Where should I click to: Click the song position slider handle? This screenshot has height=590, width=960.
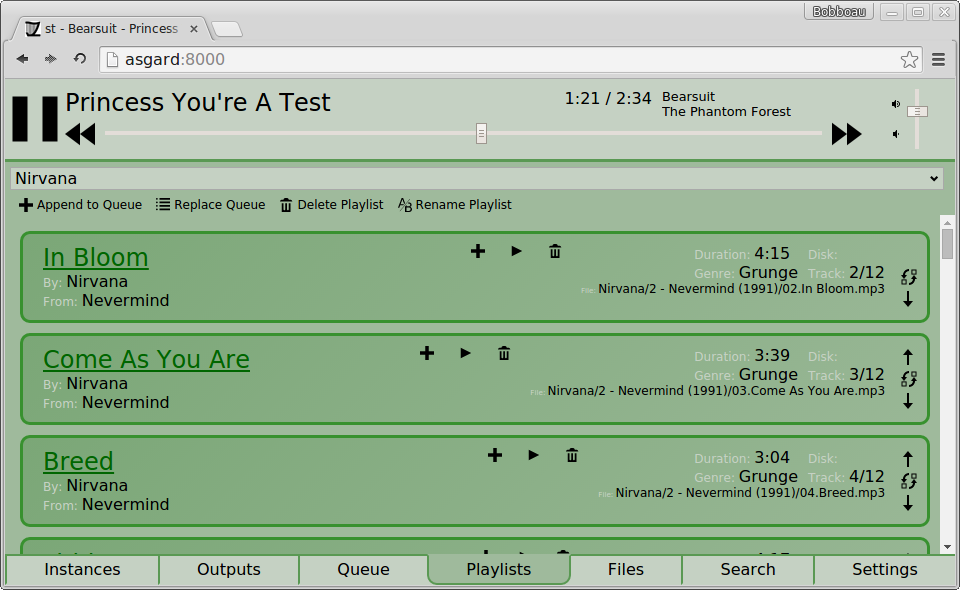pos(481,133)
